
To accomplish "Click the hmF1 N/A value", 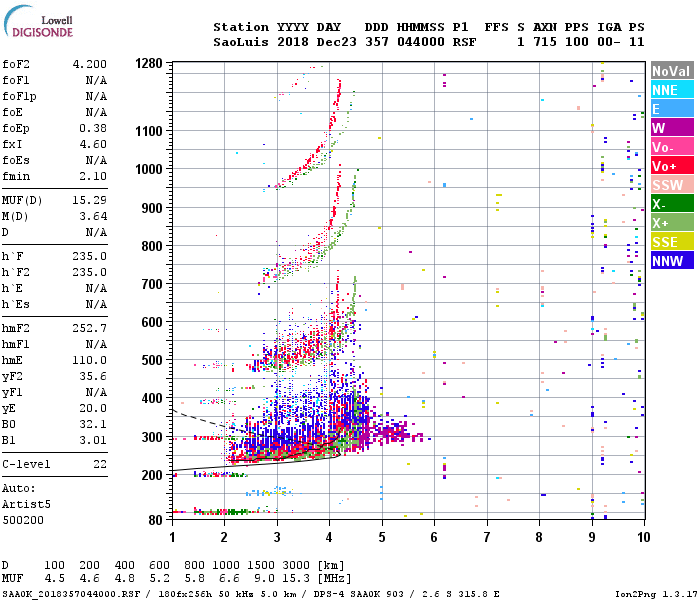I will point(96,344).
